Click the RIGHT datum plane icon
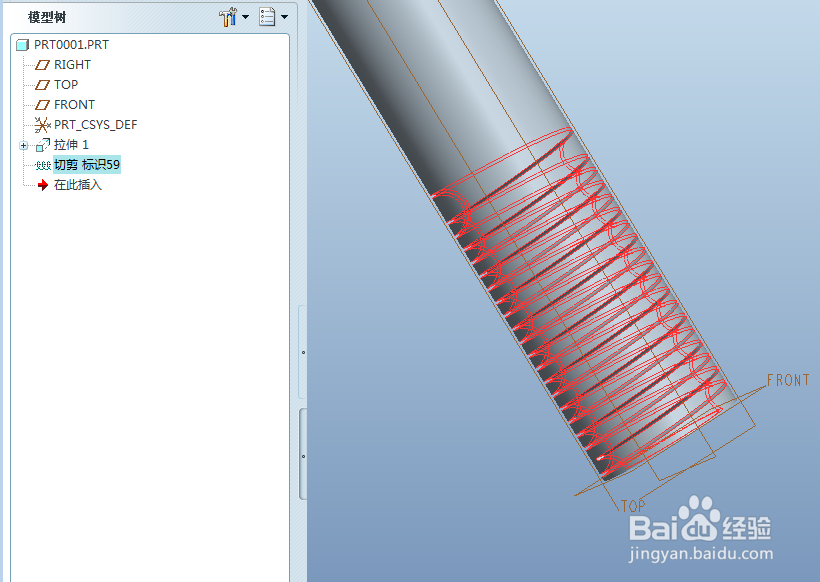The image size is (820, 582). coord(42,65)
